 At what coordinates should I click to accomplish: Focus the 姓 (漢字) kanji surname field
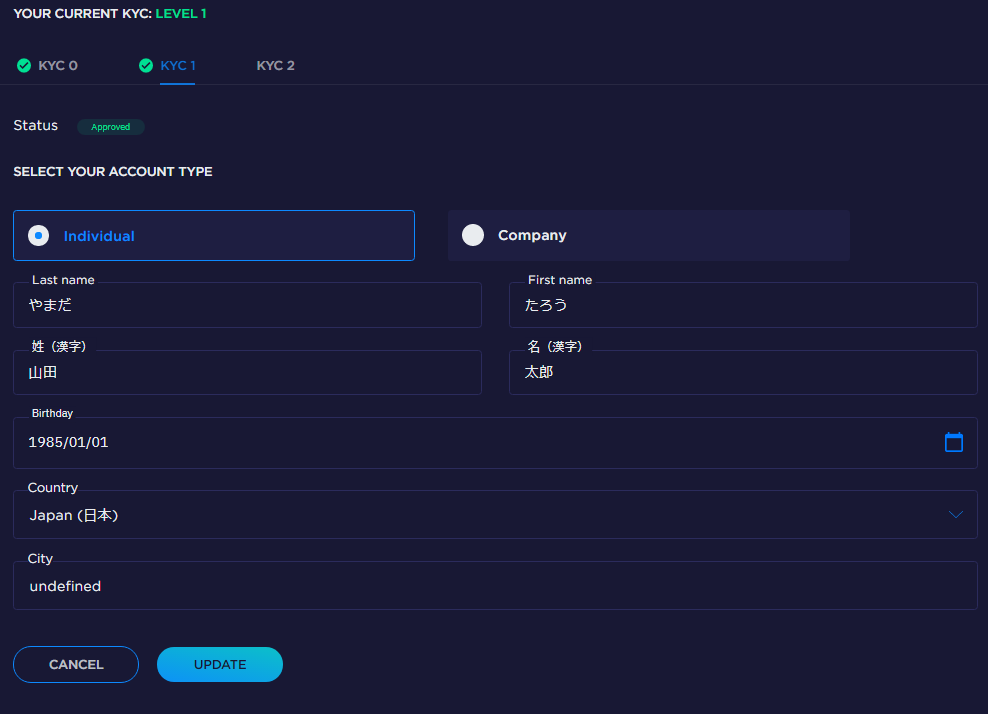click(x=247, y=372)
